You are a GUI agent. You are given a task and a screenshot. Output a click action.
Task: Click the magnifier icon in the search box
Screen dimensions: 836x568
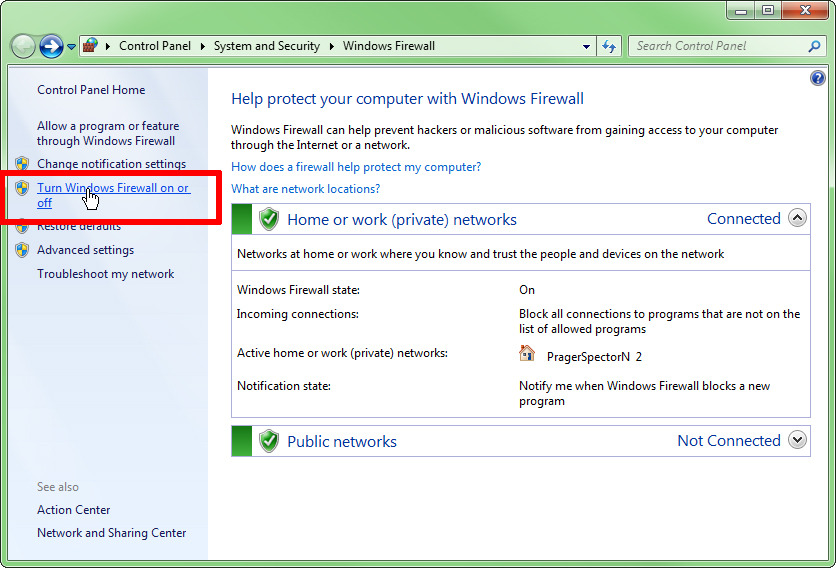click(x=814, y=46)
